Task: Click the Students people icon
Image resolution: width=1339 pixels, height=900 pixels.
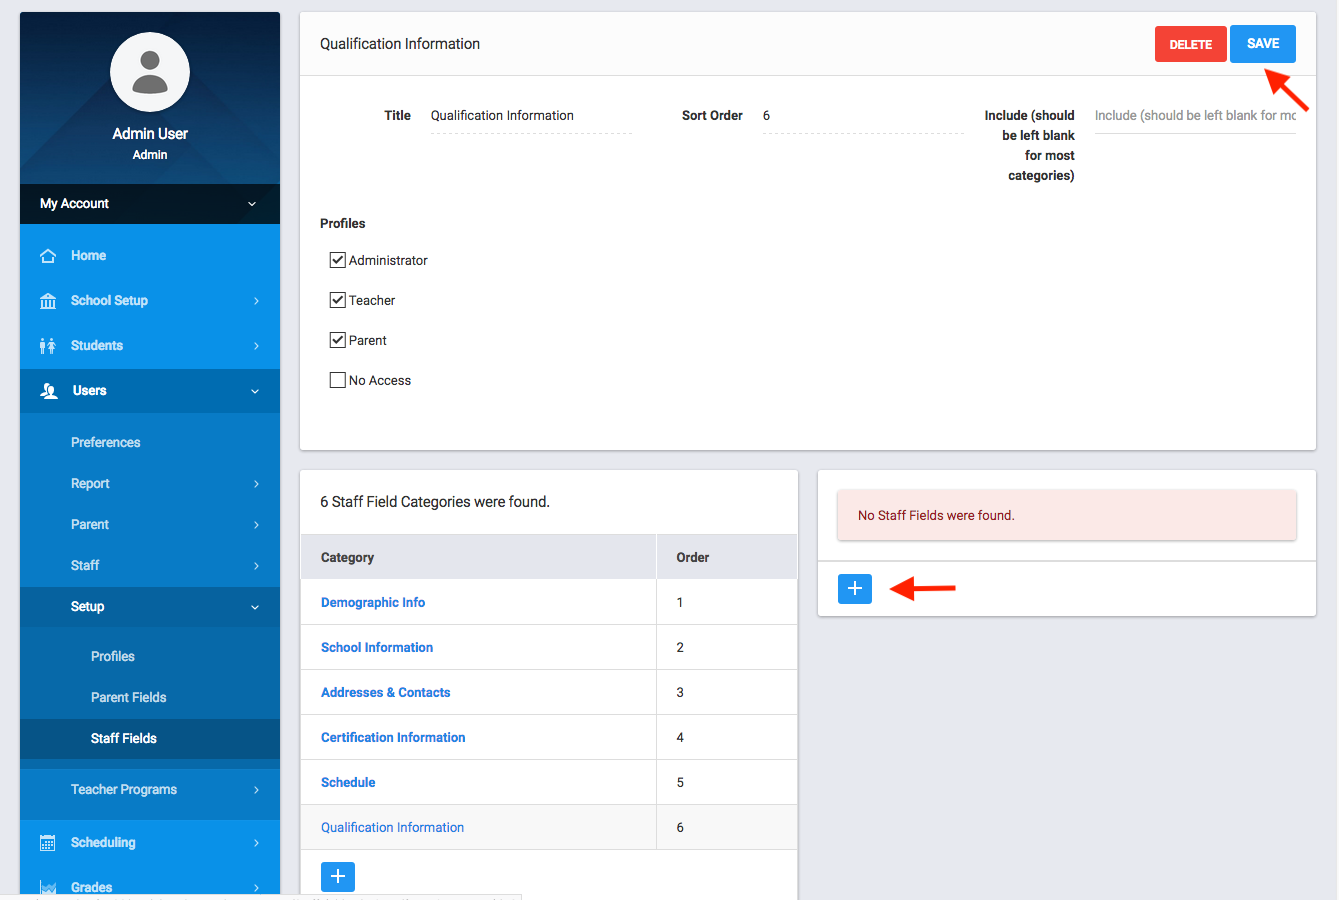Action: [48, 346]
